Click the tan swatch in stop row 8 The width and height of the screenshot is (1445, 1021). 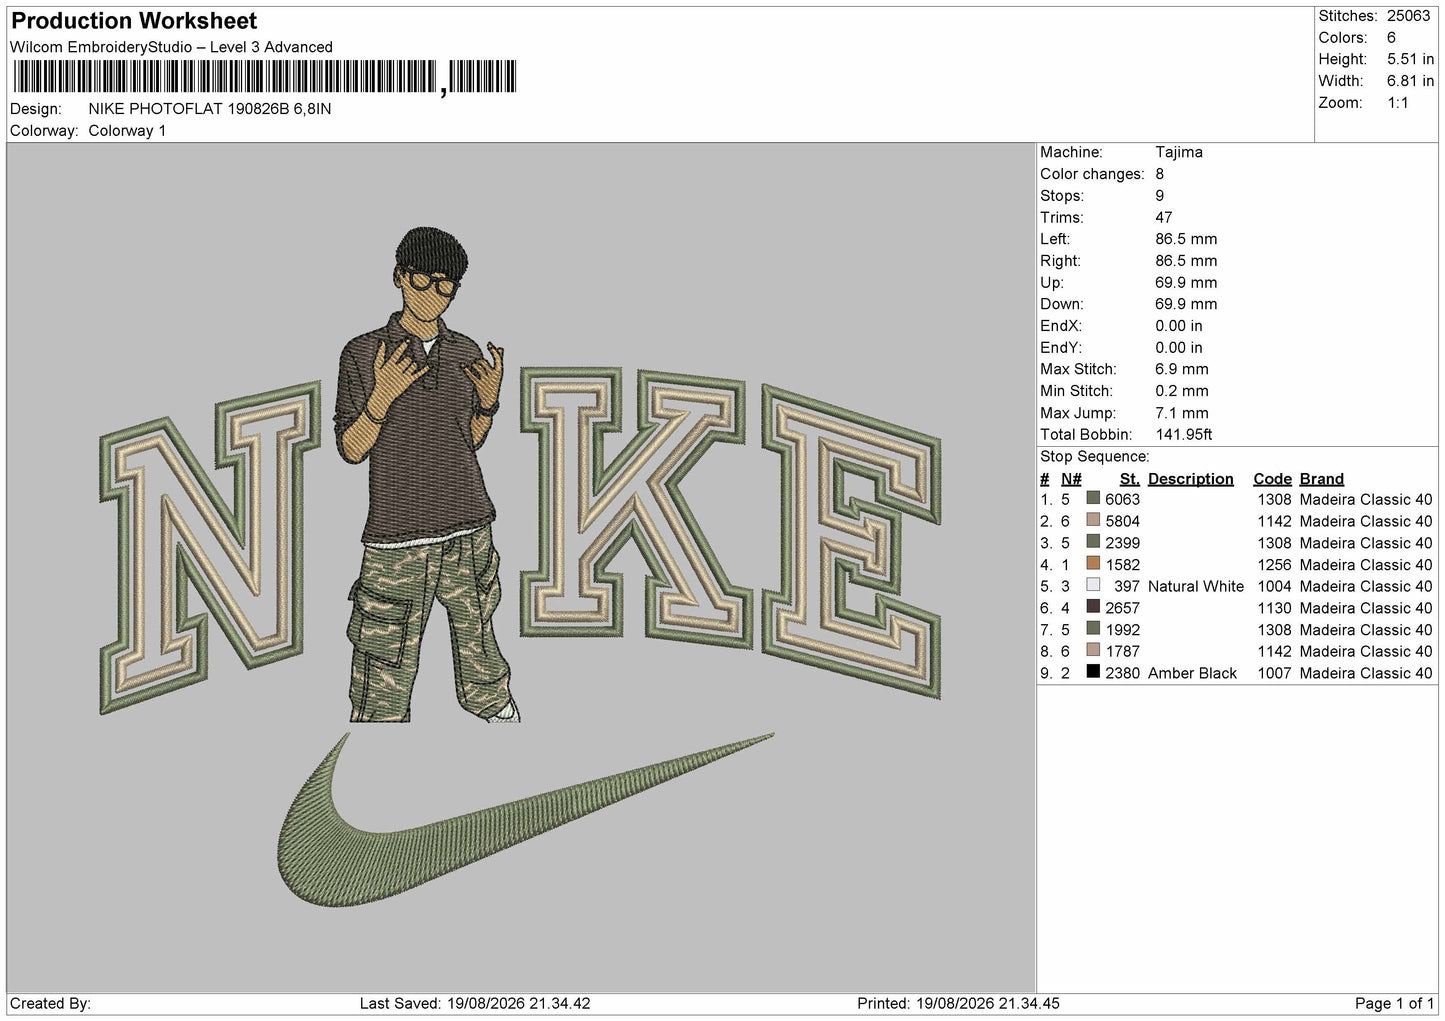click(x=1093, y=650)
